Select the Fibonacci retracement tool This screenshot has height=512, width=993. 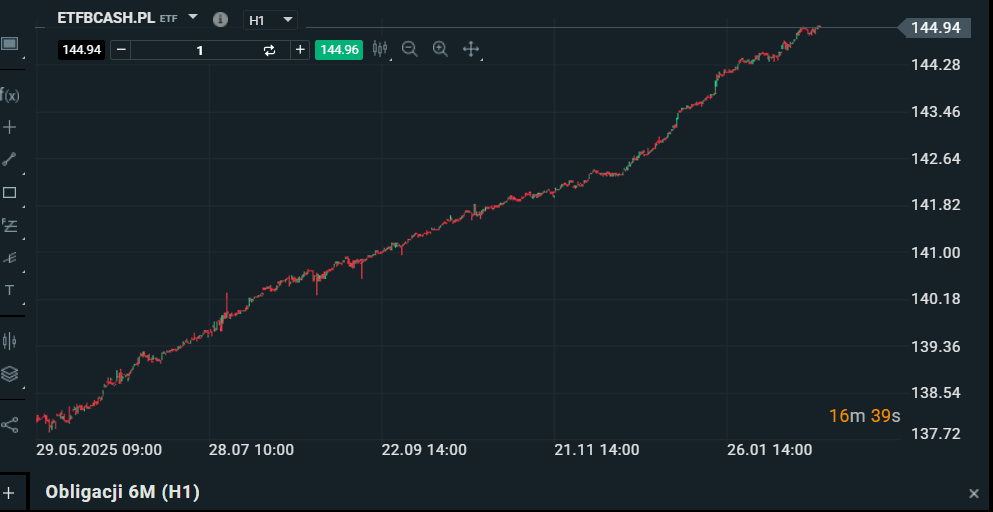(x=9, y=225)
